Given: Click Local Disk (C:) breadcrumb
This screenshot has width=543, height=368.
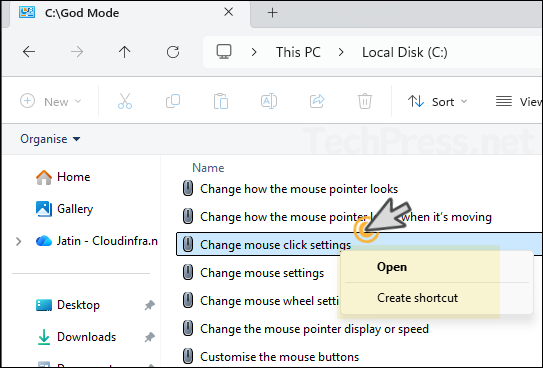Looking at the screenshot, I should pos(405,52).
